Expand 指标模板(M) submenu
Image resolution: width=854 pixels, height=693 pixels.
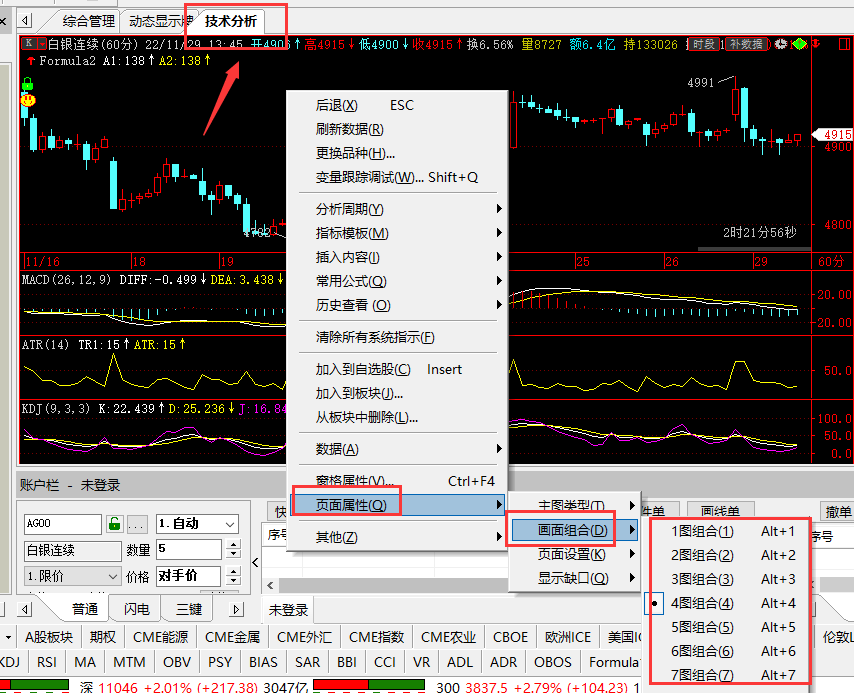tap(398, 233)
